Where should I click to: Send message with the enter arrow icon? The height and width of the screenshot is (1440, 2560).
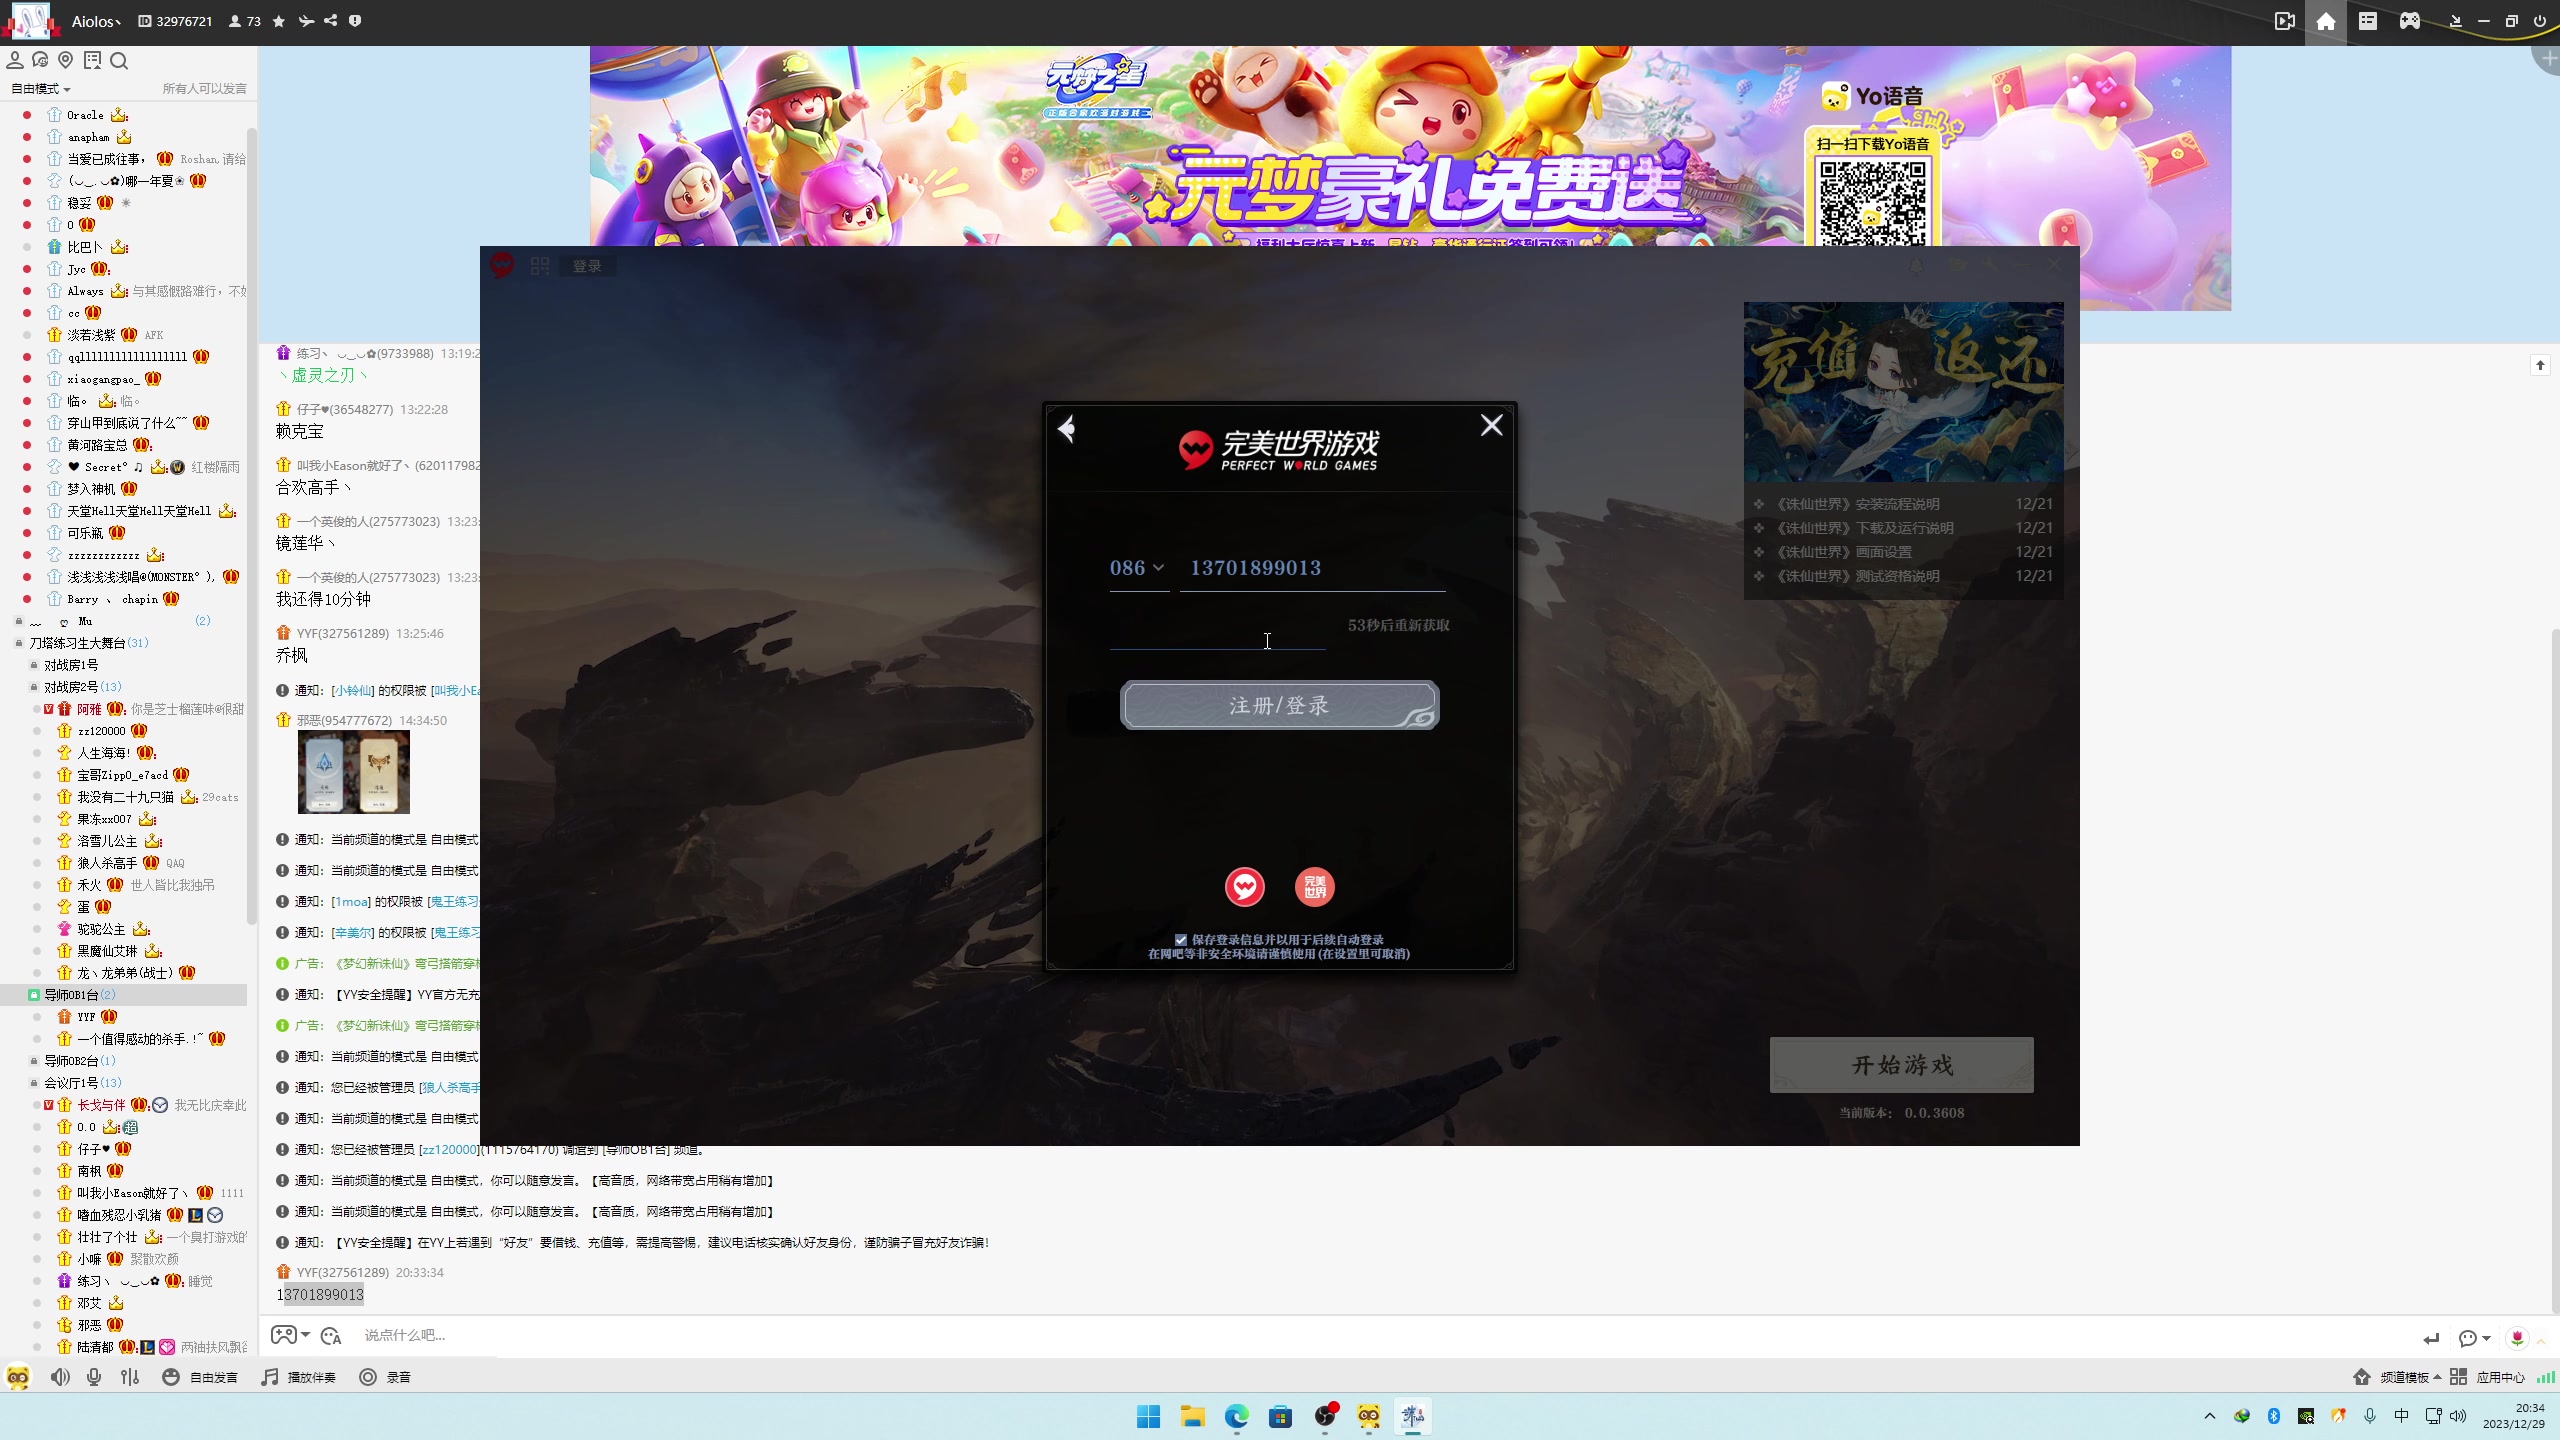pos(2431,1338)
